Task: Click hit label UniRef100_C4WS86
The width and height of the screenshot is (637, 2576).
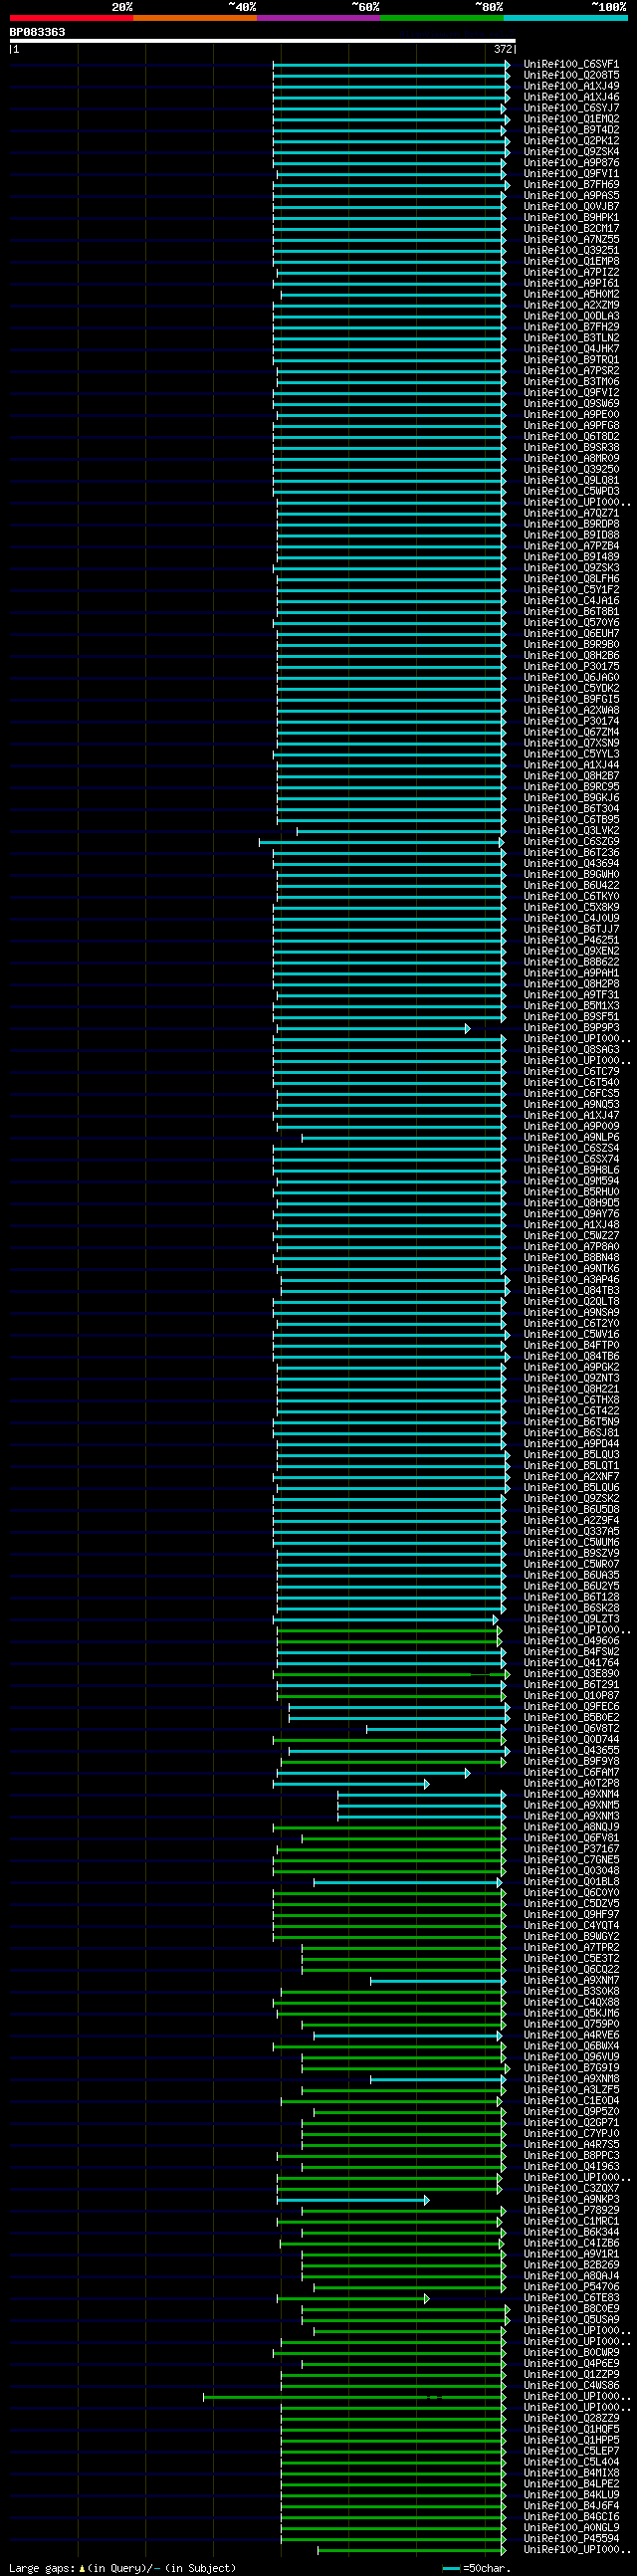Action: pos(571,2385)
